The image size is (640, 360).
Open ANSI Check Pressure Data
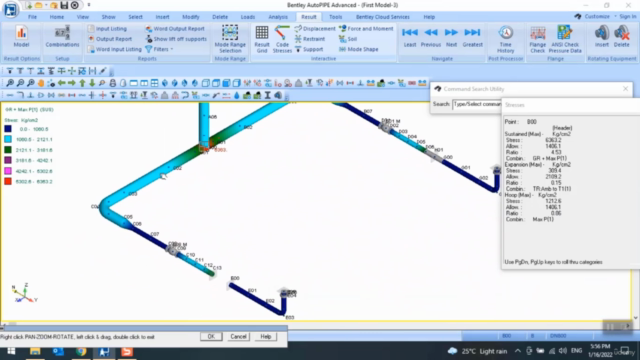tap(565, 39)
